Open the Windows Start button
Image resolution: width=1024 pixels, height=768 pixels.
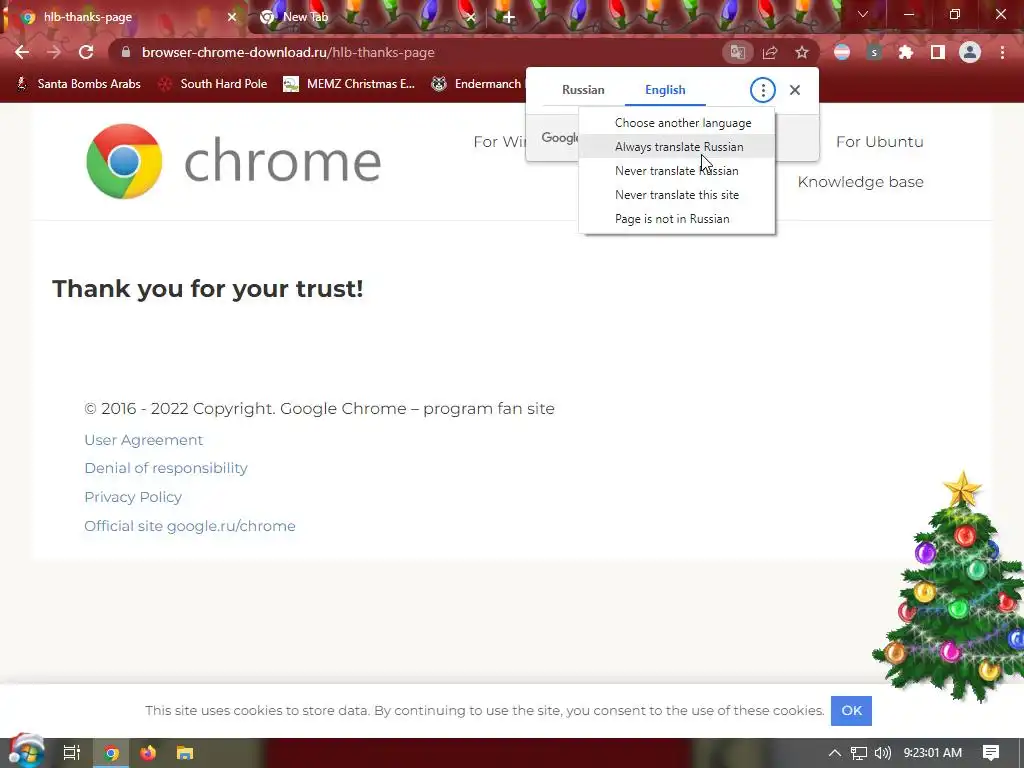26,752
